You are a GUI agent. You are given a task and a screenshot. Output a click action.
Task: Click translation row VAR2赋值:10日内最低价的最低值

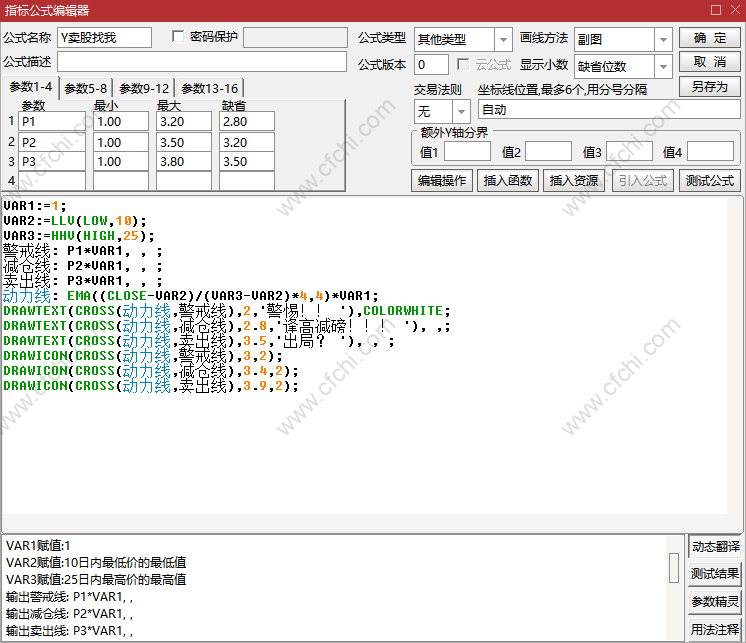coord(96,563)
